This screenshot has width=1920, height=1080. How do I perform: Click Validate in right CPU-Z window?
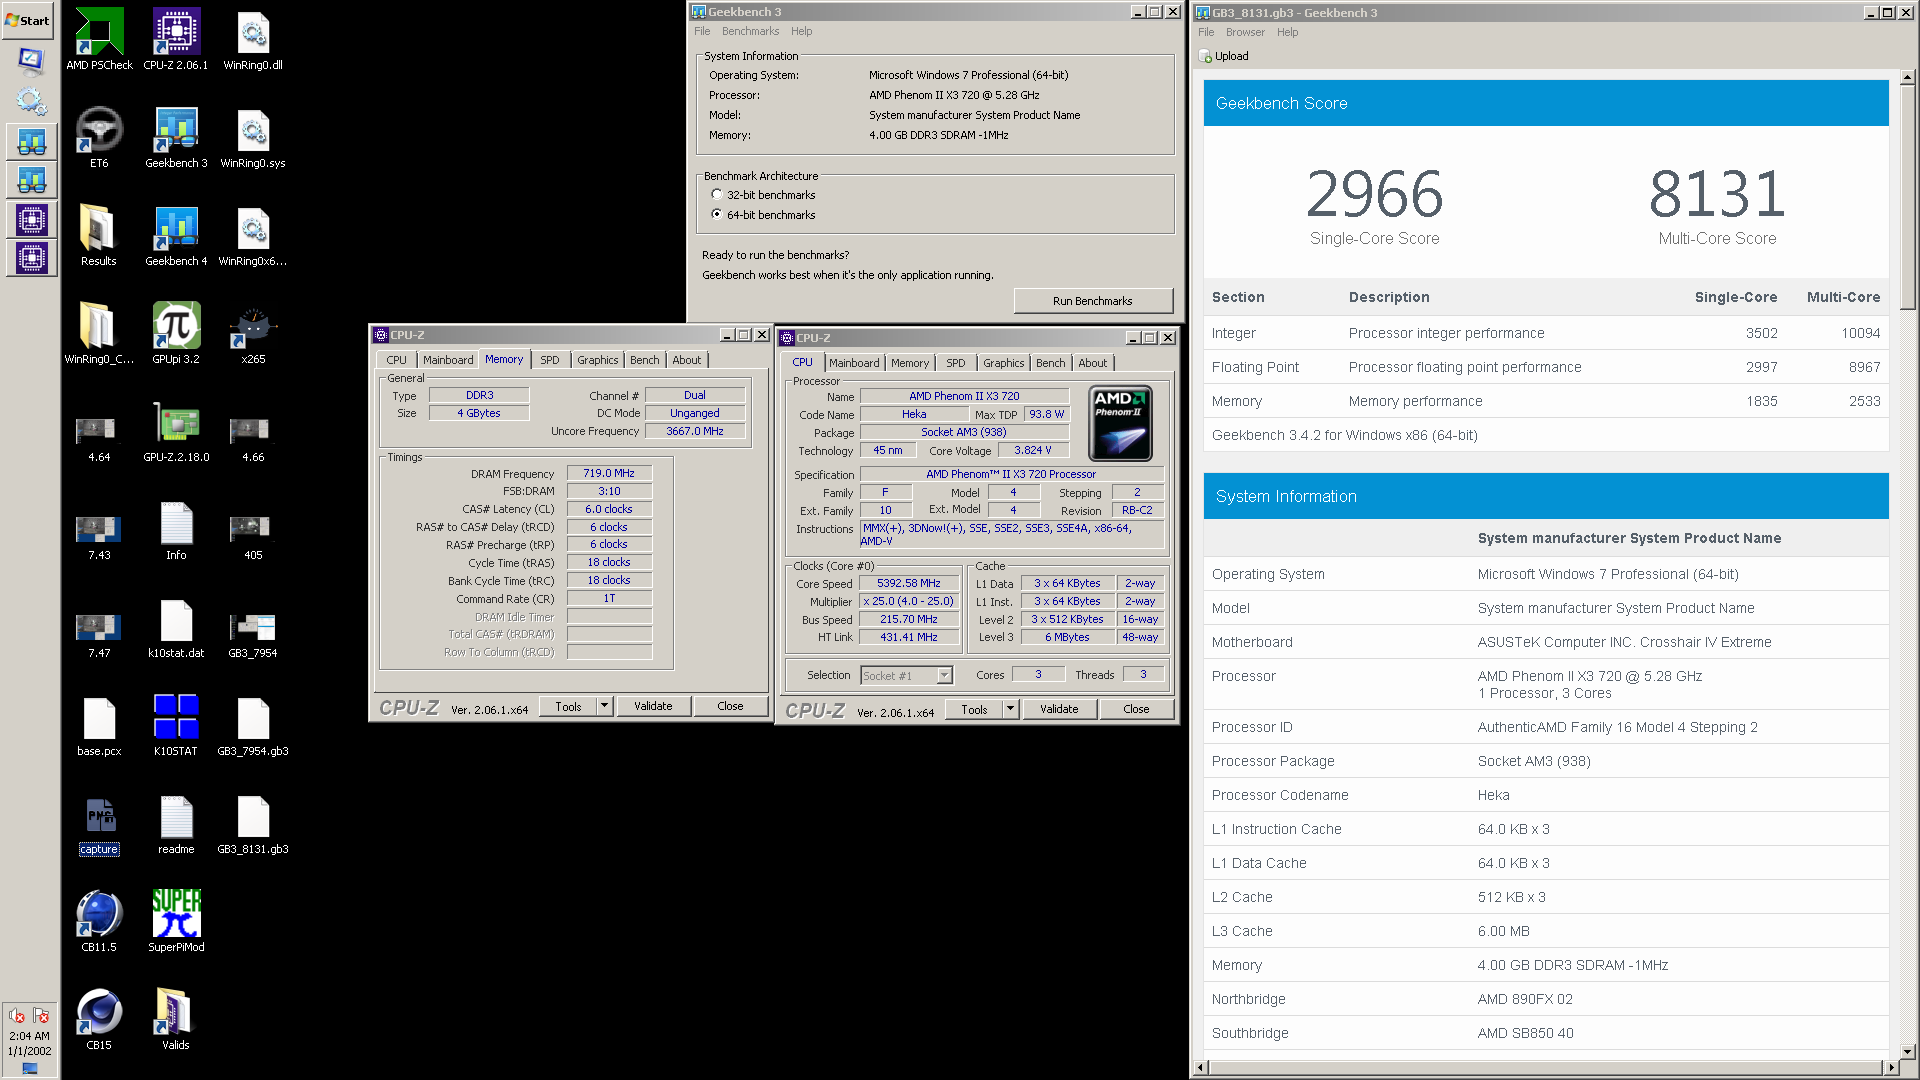click(x=1059, y=709)
